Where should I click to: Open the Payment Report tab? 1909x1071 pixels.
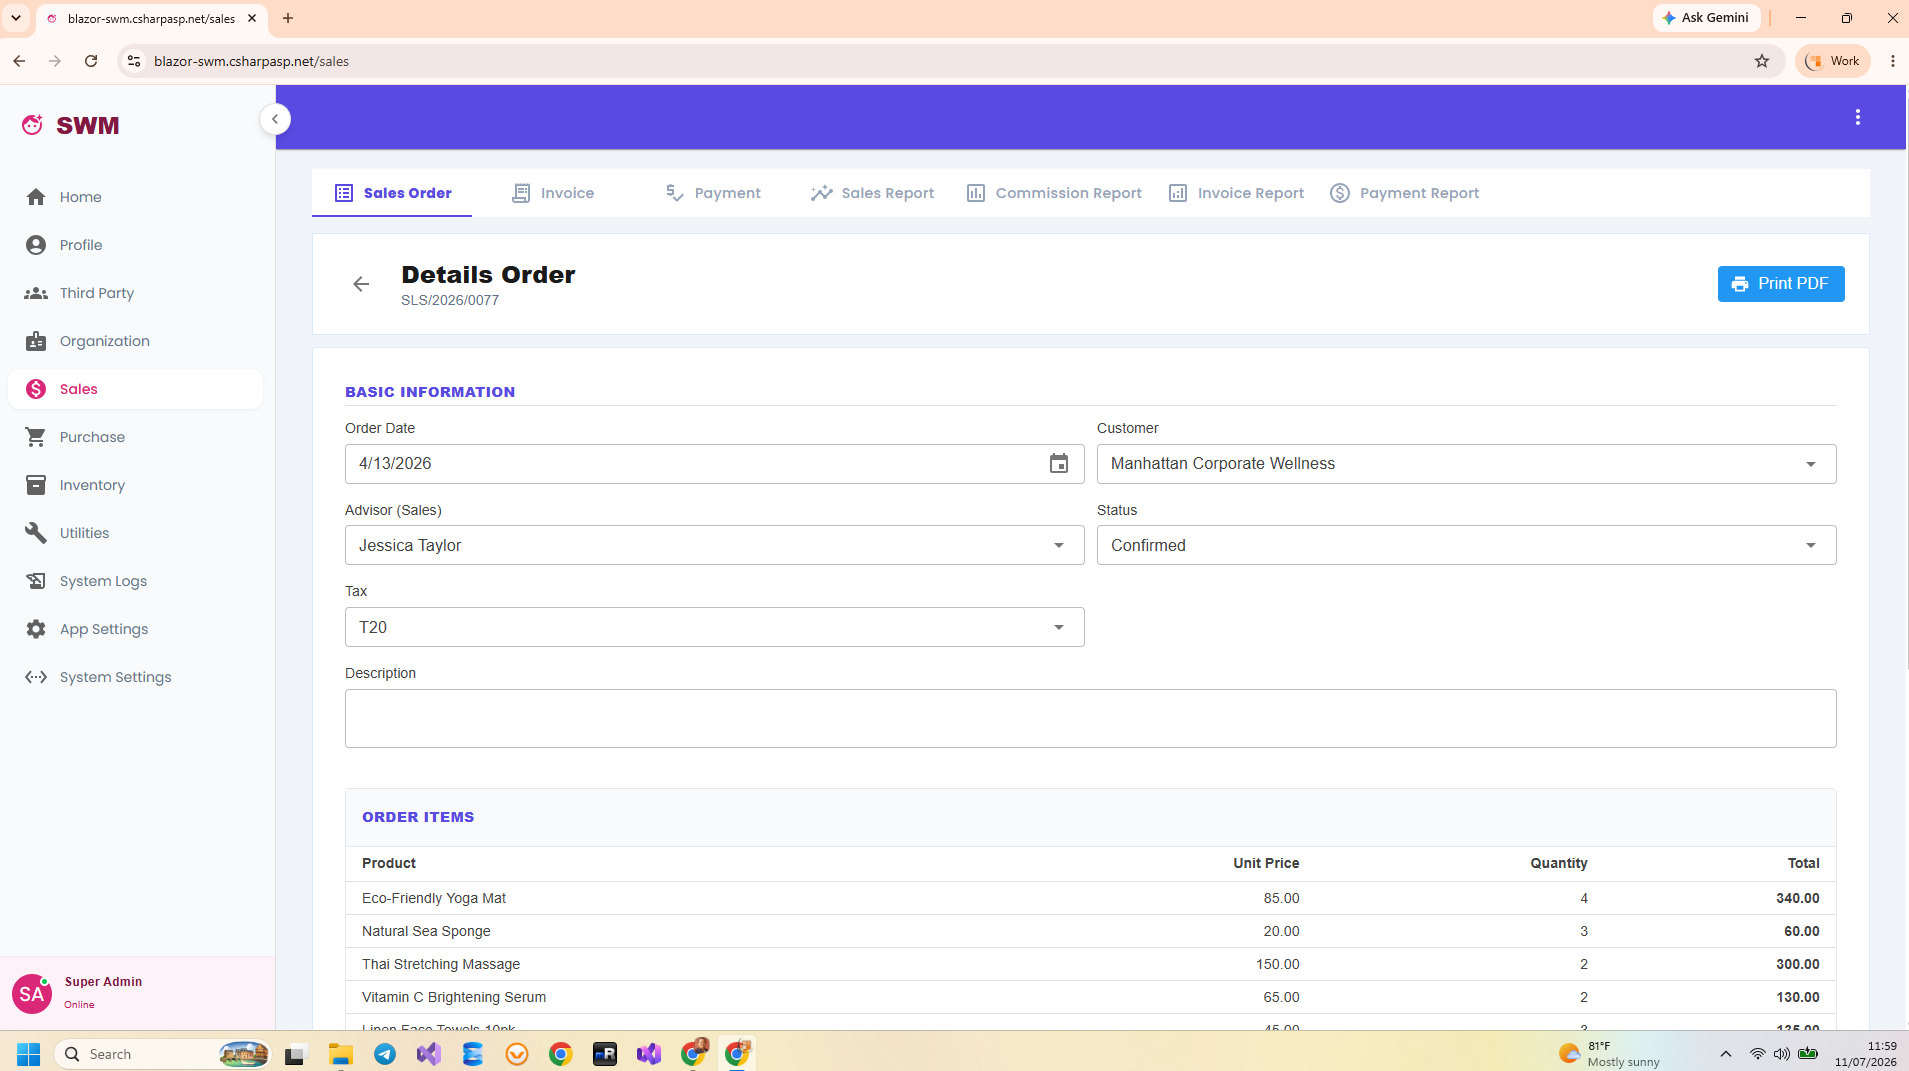tap(1405, 193)
